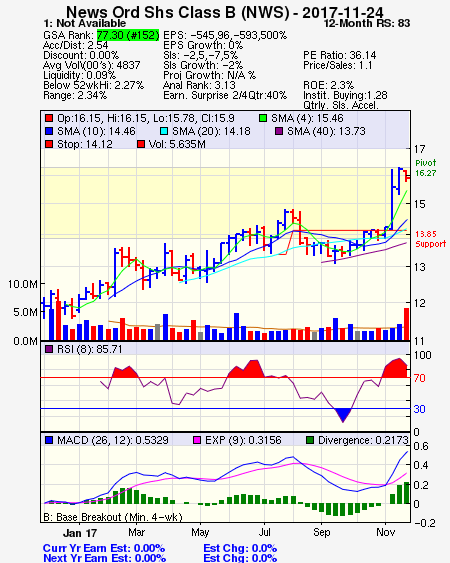Click the RSI (8): 85.71 label
The width and height of the screenshot is (450, 563).
point(90,349)
